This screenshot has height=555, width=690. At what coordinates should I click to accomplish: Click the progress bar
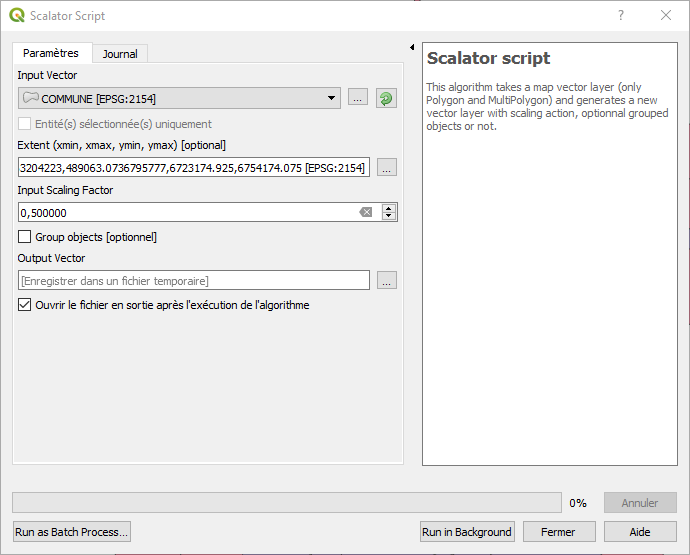(287, 503)
